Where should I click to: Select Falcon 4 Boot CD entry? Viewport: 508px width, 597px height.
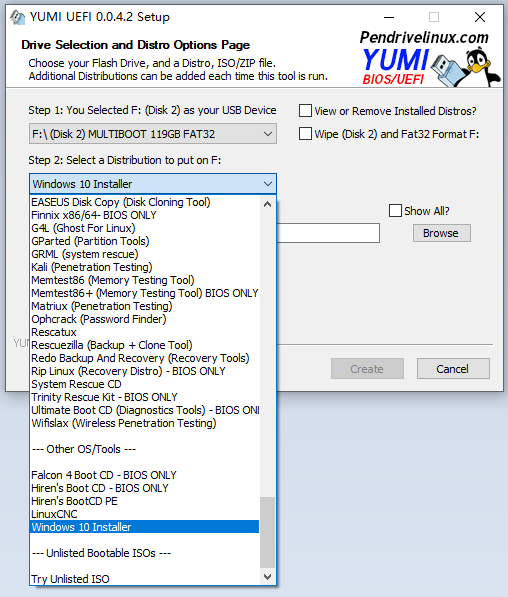[145, 475]
